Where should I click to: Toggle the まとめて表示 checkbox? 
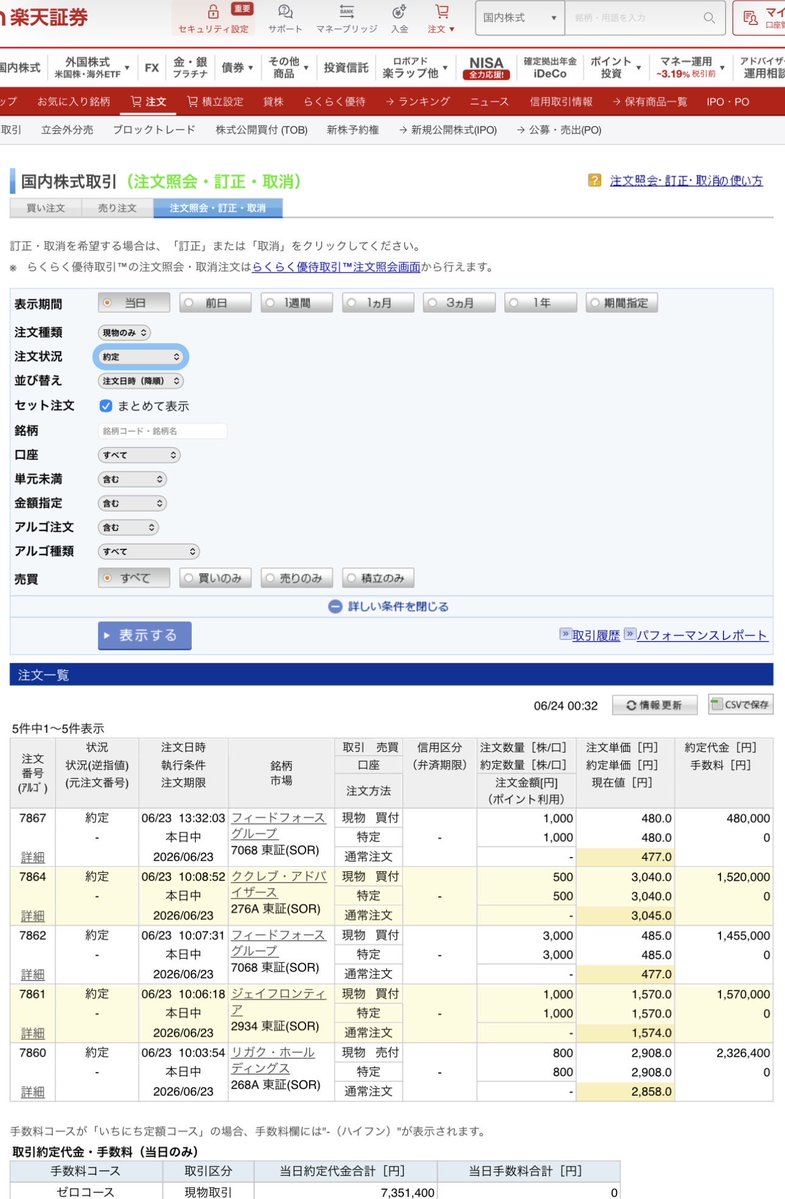point(105,406)
